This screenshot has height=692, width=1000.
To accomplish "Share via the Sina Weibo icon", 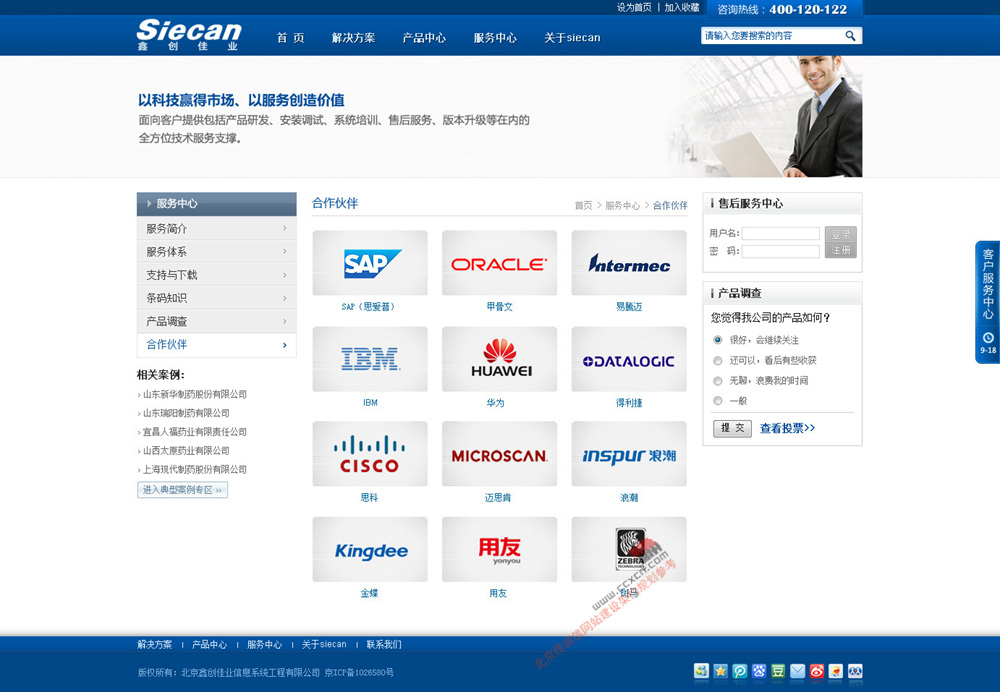I will [817, 671].
